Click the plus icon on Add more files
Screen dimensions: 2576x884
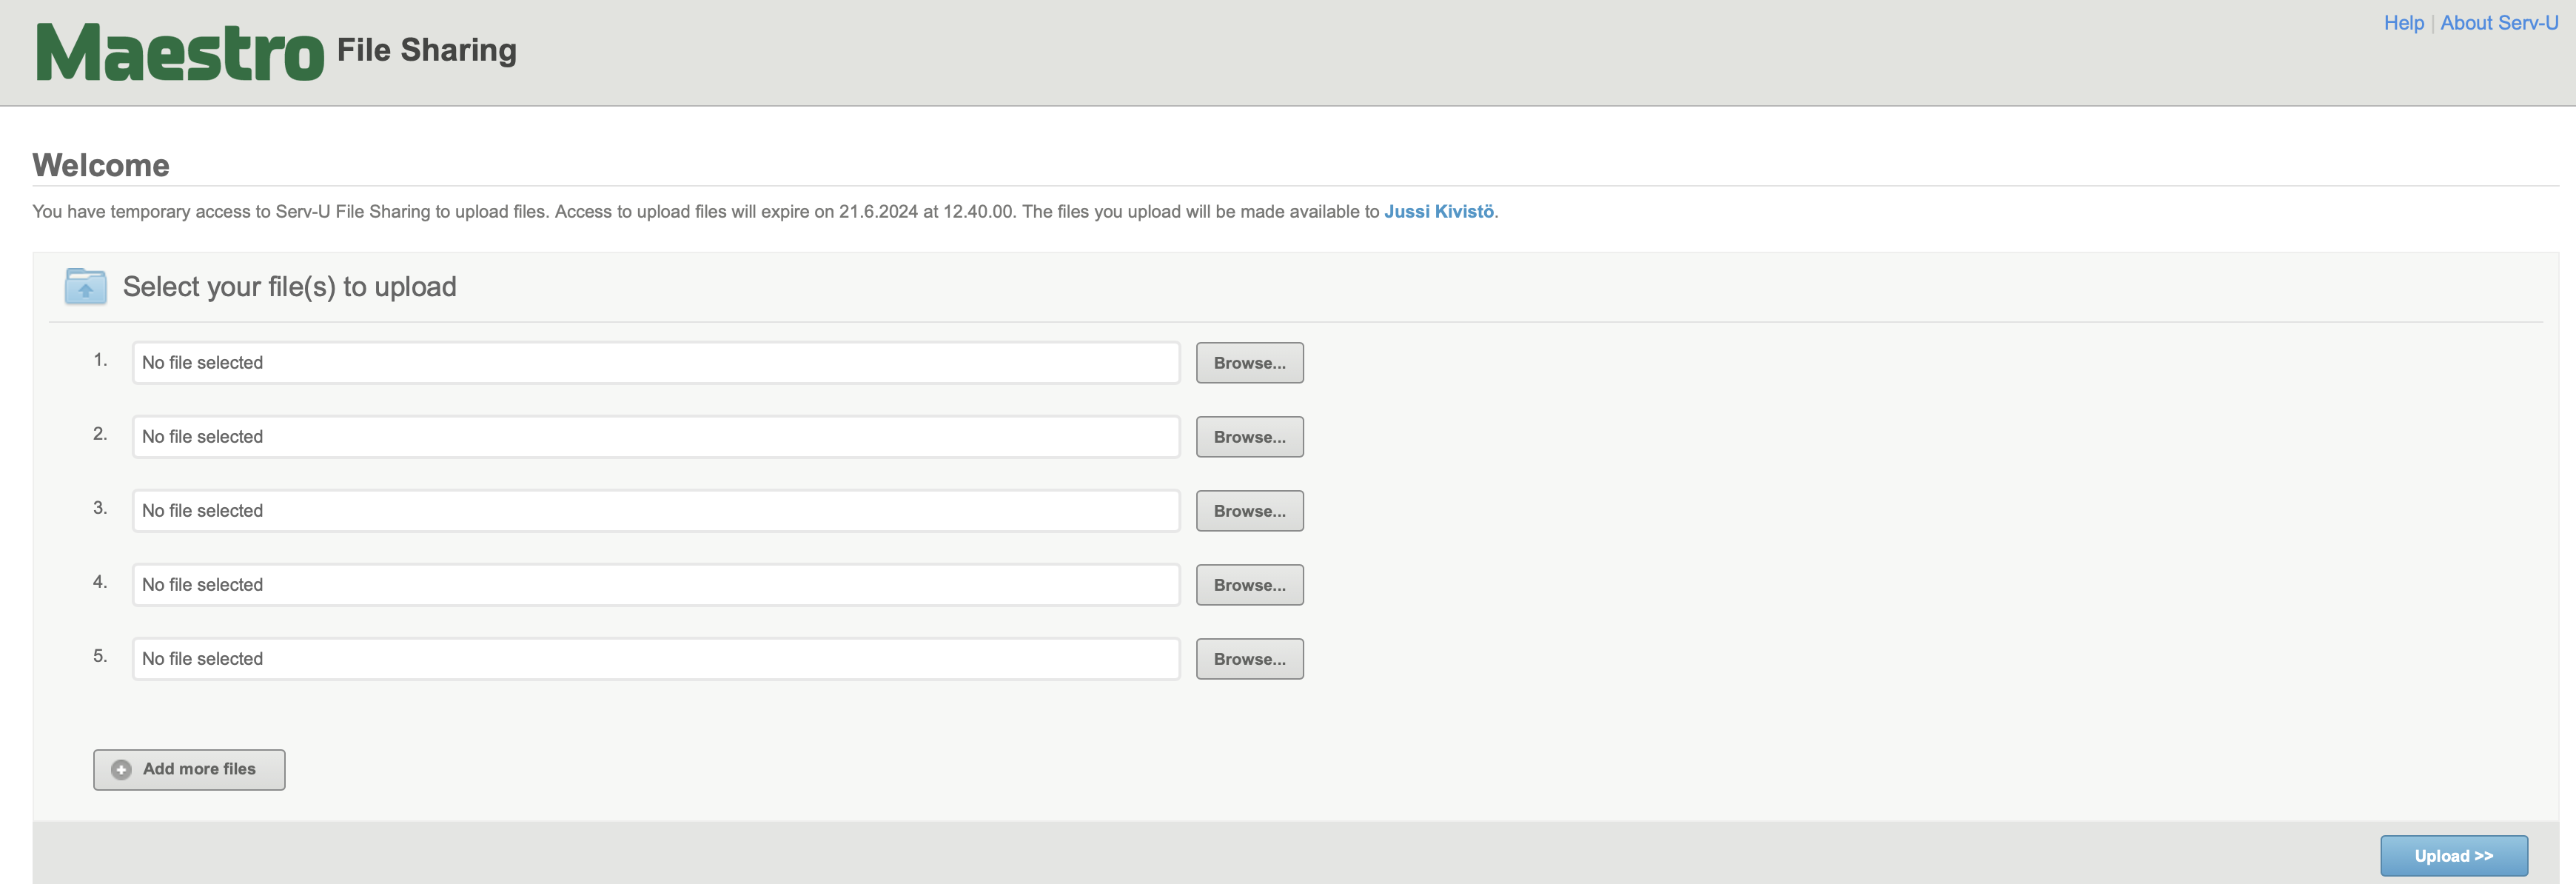pos(121,769)
